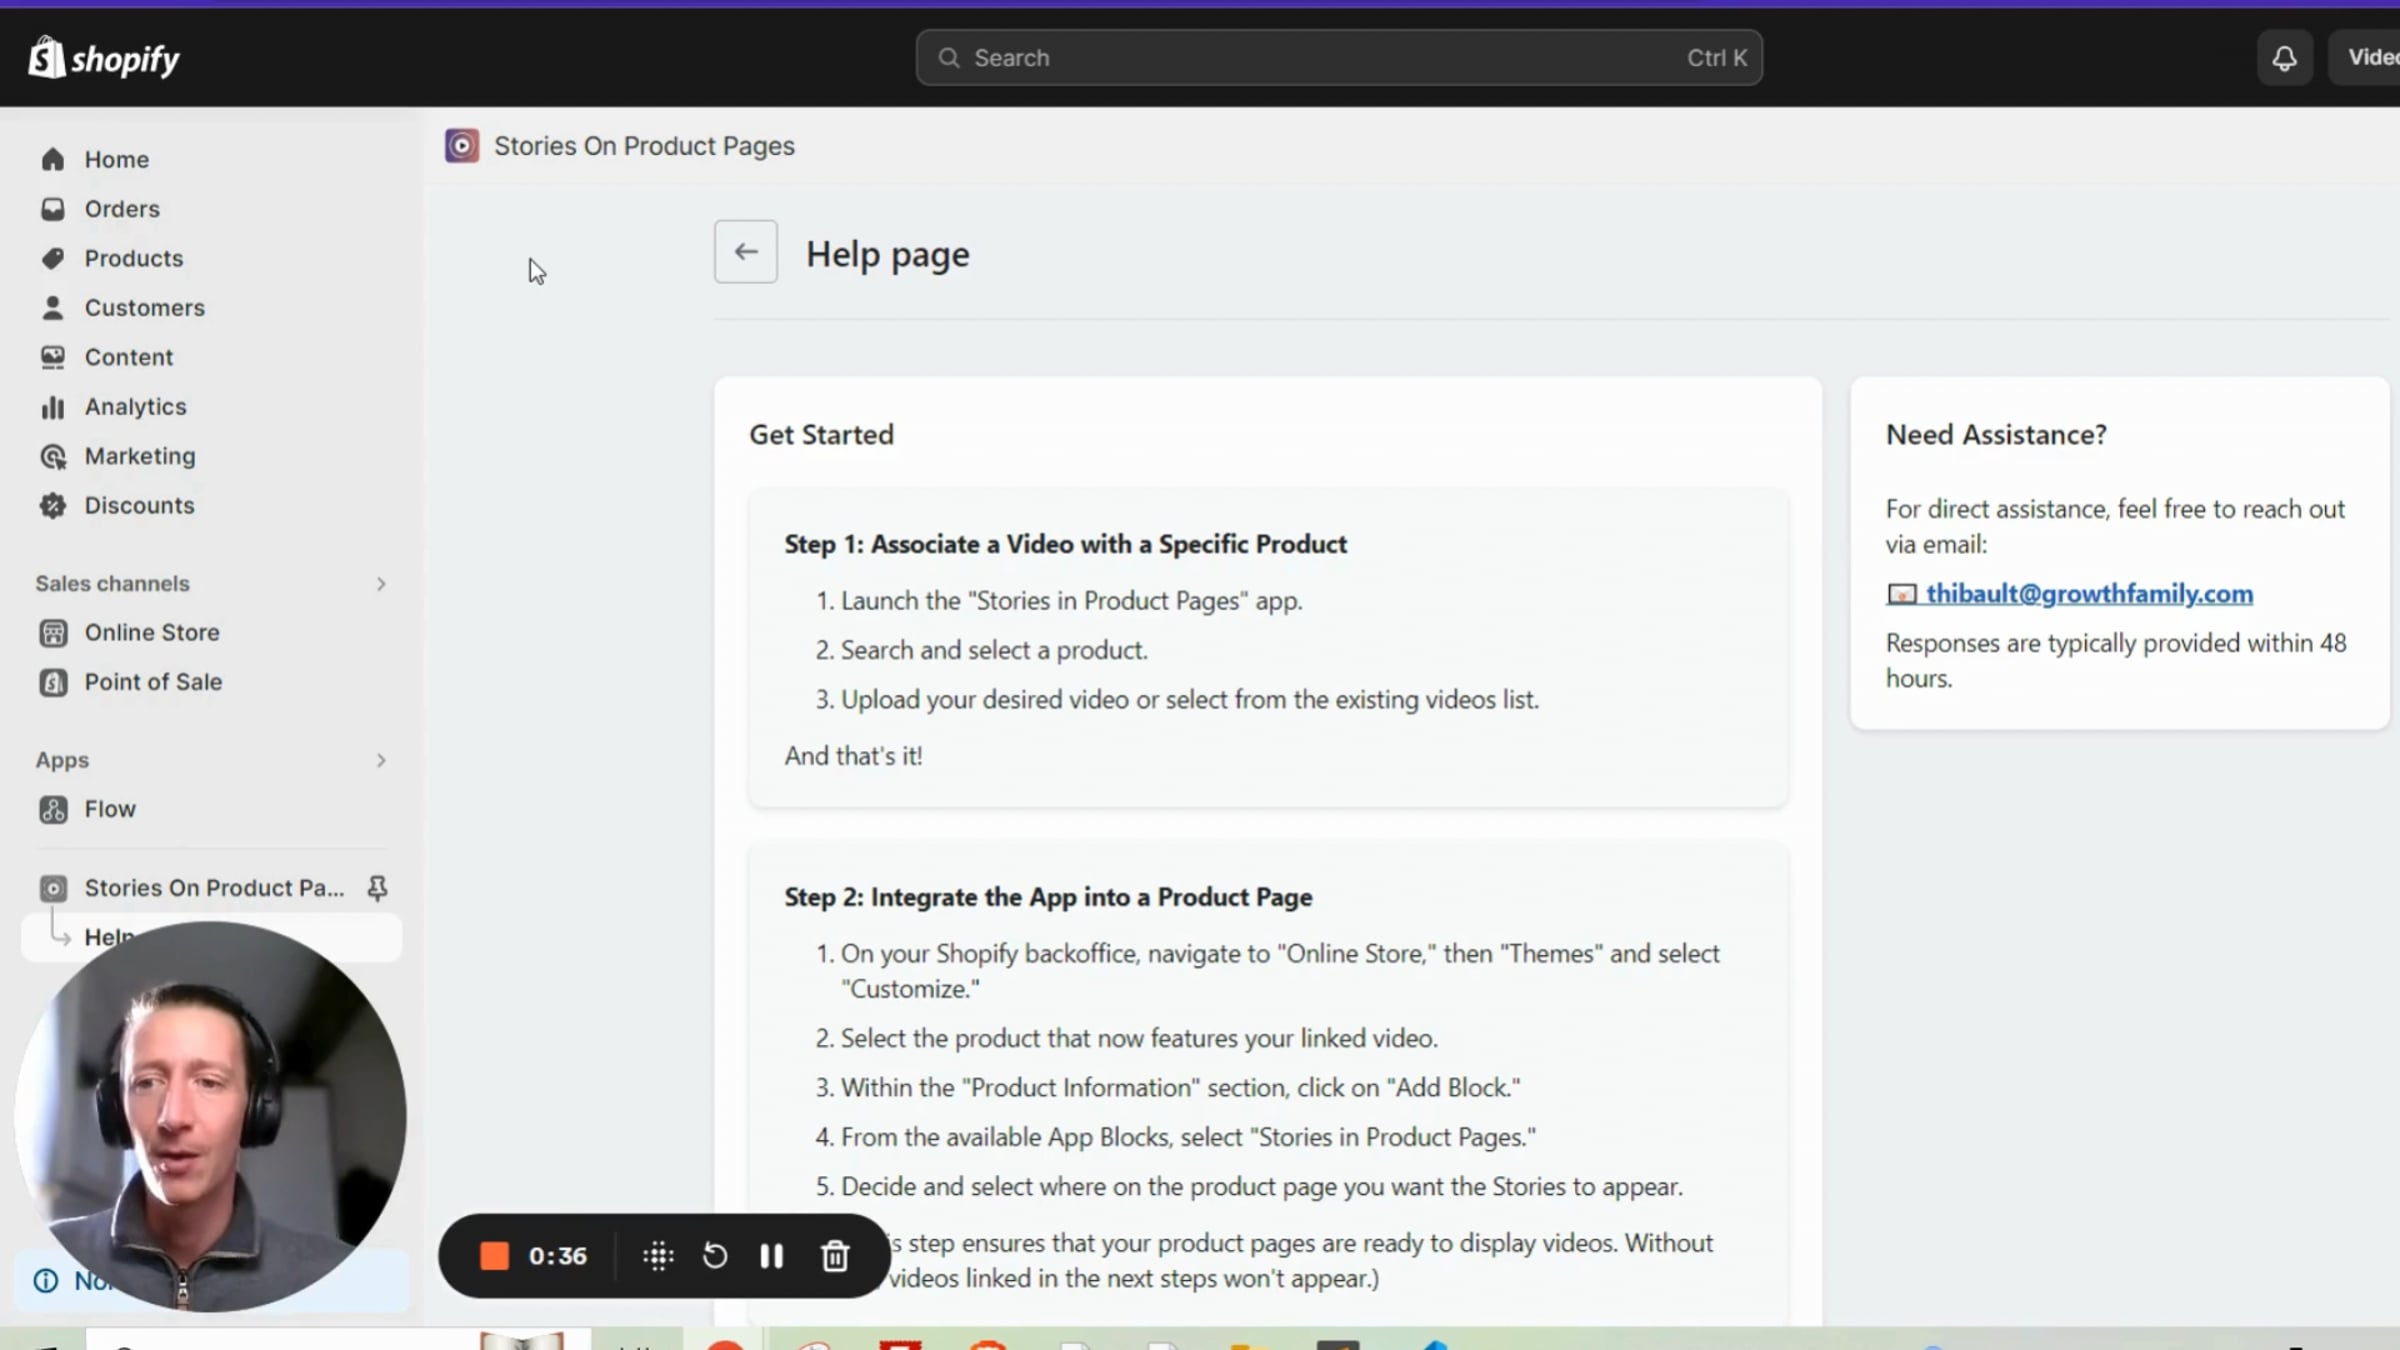Go back from the Help page
The image size is (2400, 1350).
coord(746,252)
